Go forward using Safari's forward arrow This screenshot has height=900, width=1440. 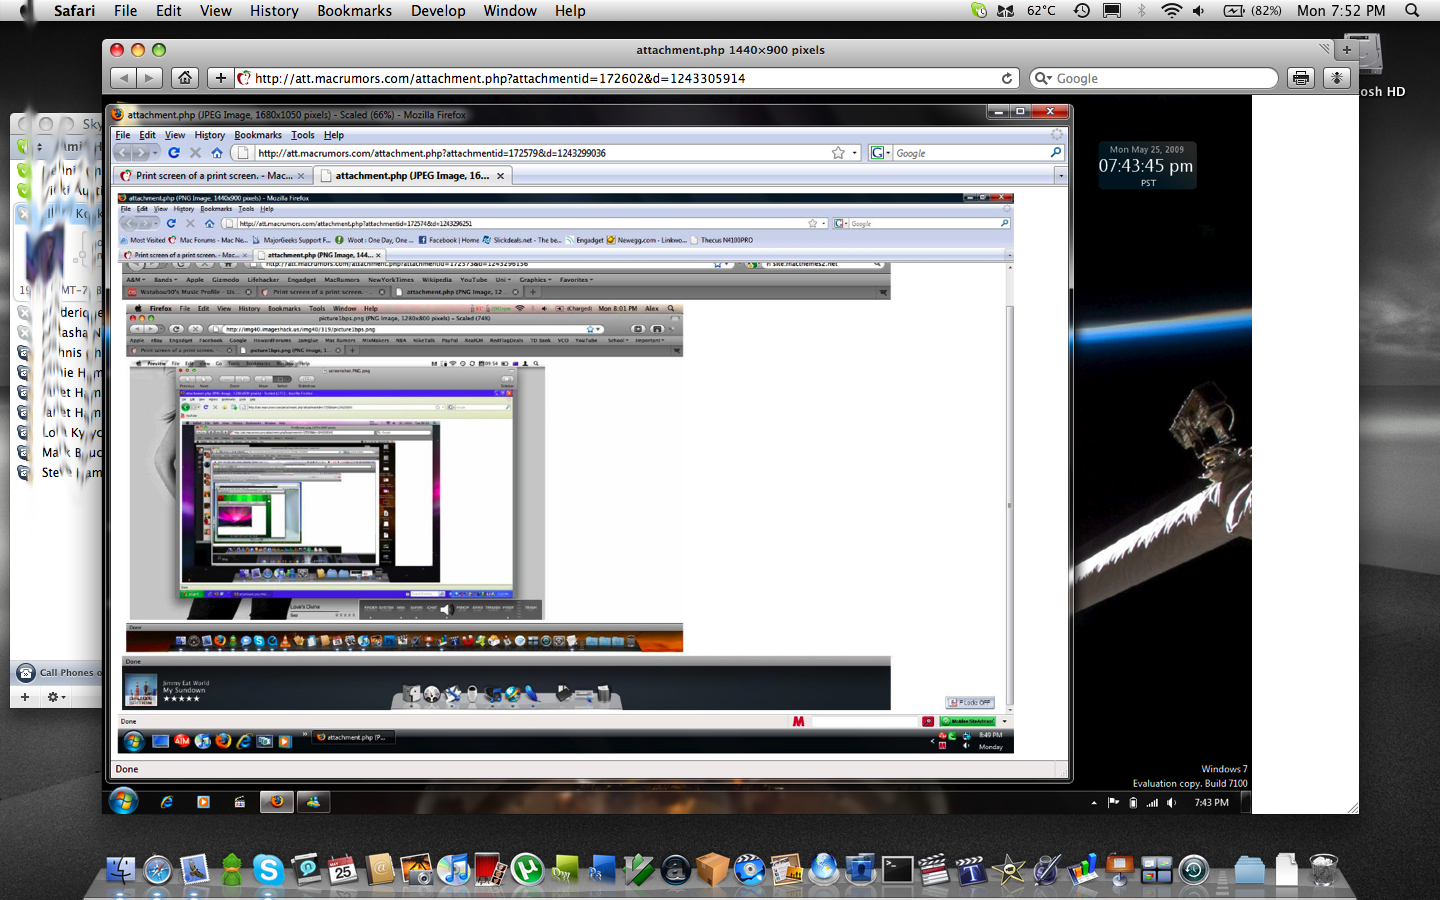(149, 78)
